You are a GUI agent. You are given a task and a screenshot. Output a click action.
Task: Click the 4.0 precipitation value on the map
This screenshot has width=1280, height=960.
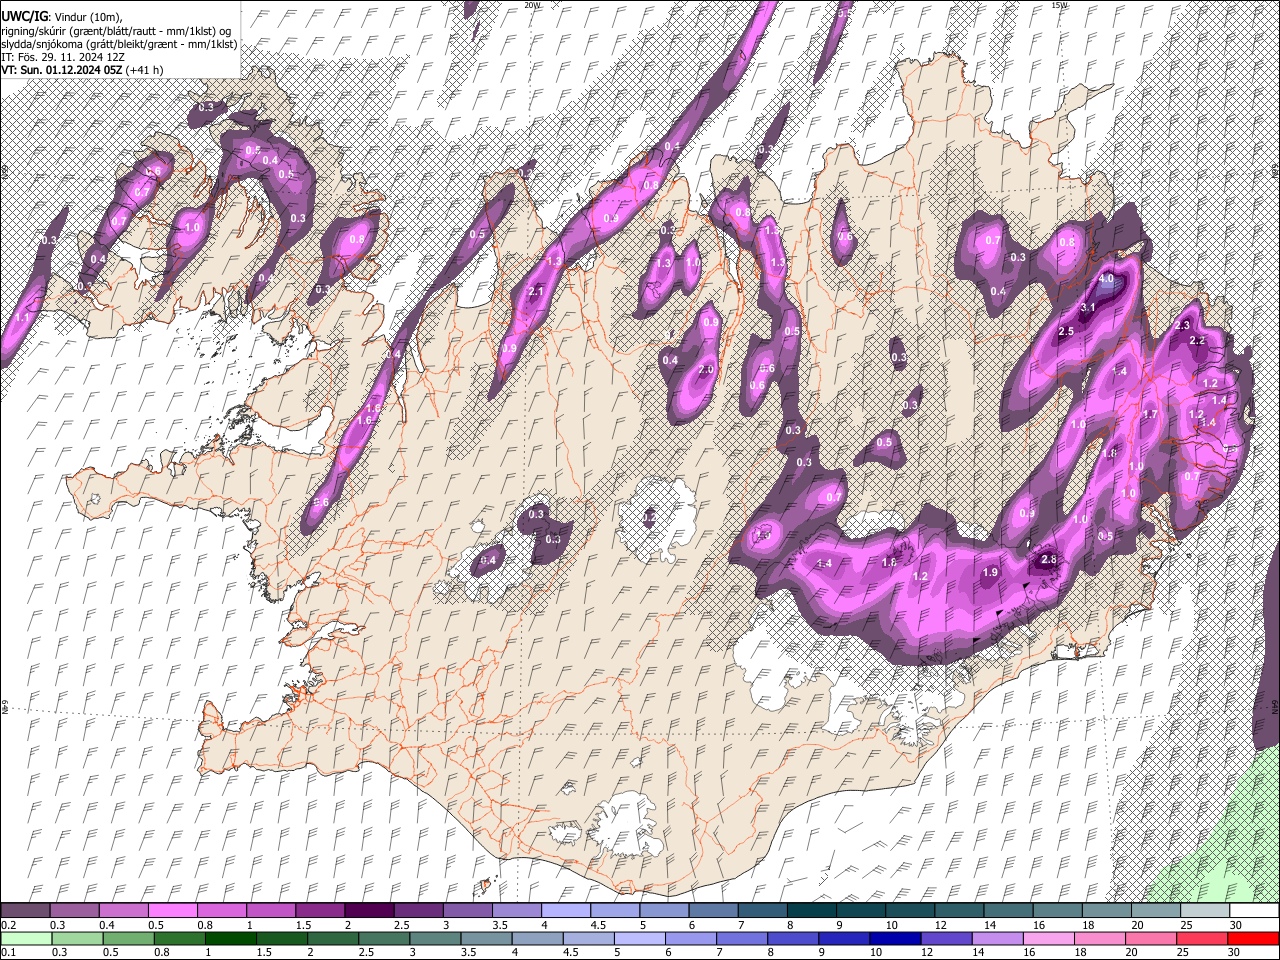tap(1106, 279)
